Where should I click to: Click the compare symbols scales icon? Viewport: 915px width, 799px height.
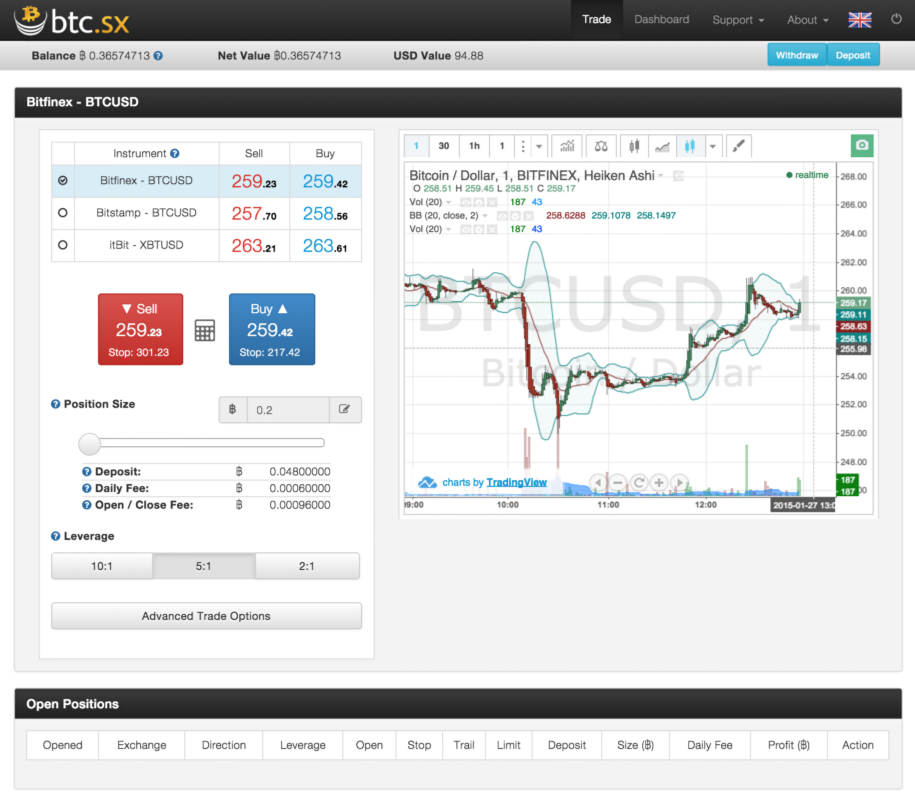(600, 146)
